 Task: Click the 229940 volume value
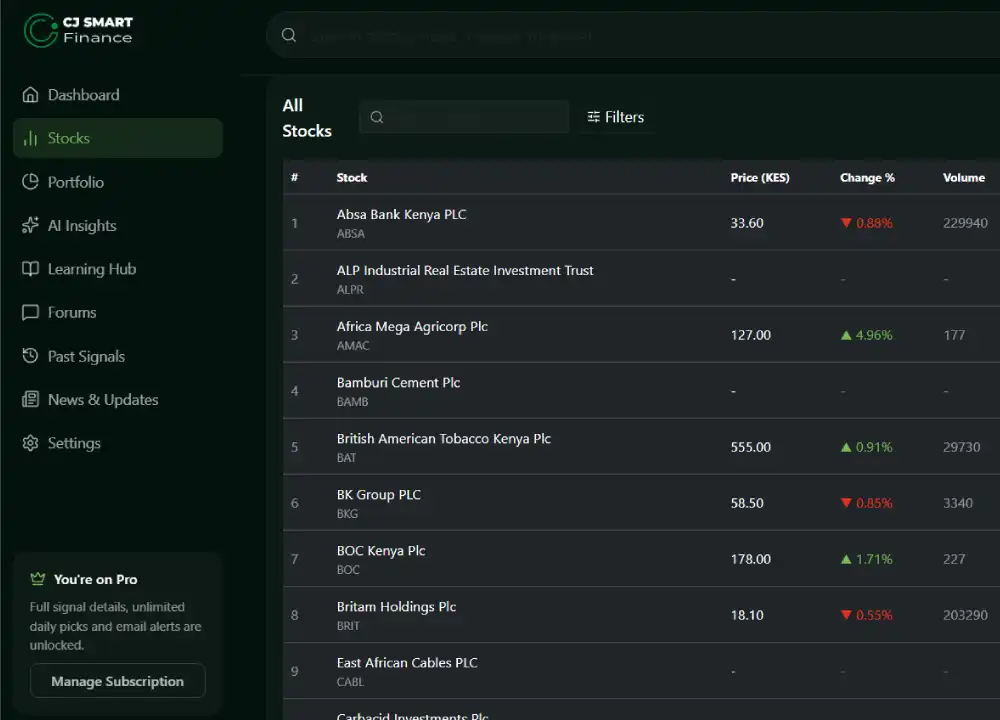coord(965,223)
